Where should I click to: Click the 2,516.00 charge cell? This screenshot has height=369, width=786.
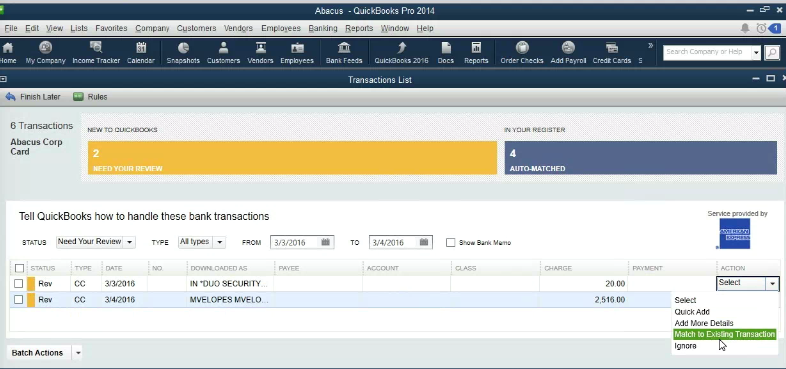[x=584, y=300]
